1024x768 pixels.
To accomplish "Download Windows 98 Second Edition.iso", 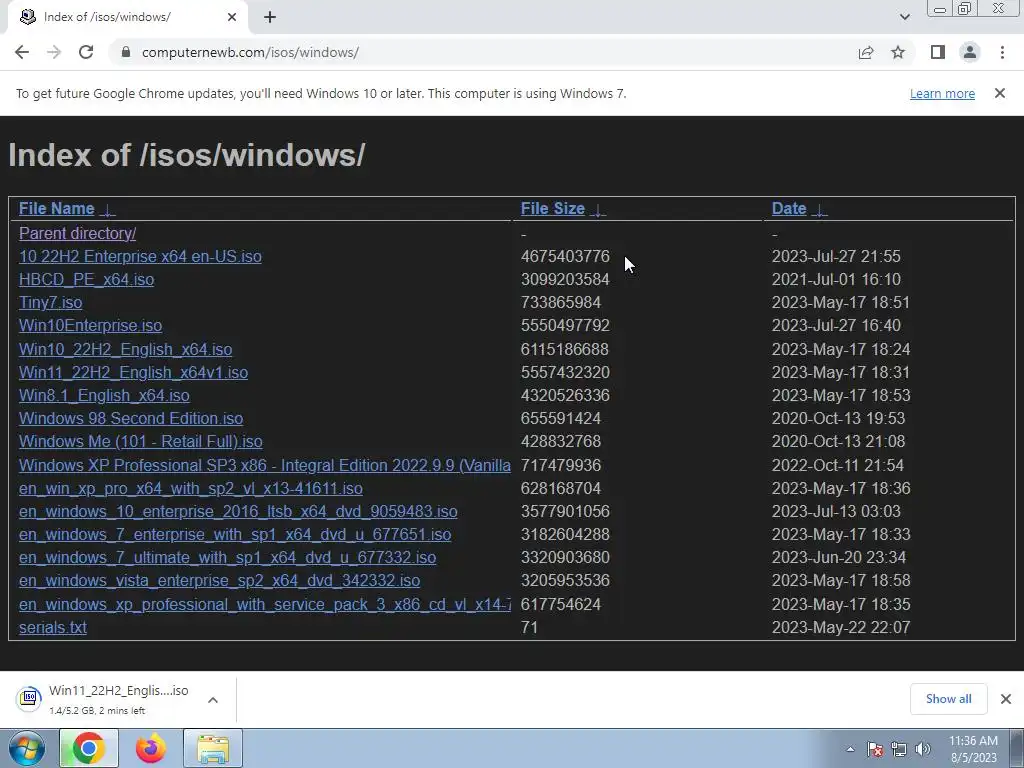I will 131,418.
